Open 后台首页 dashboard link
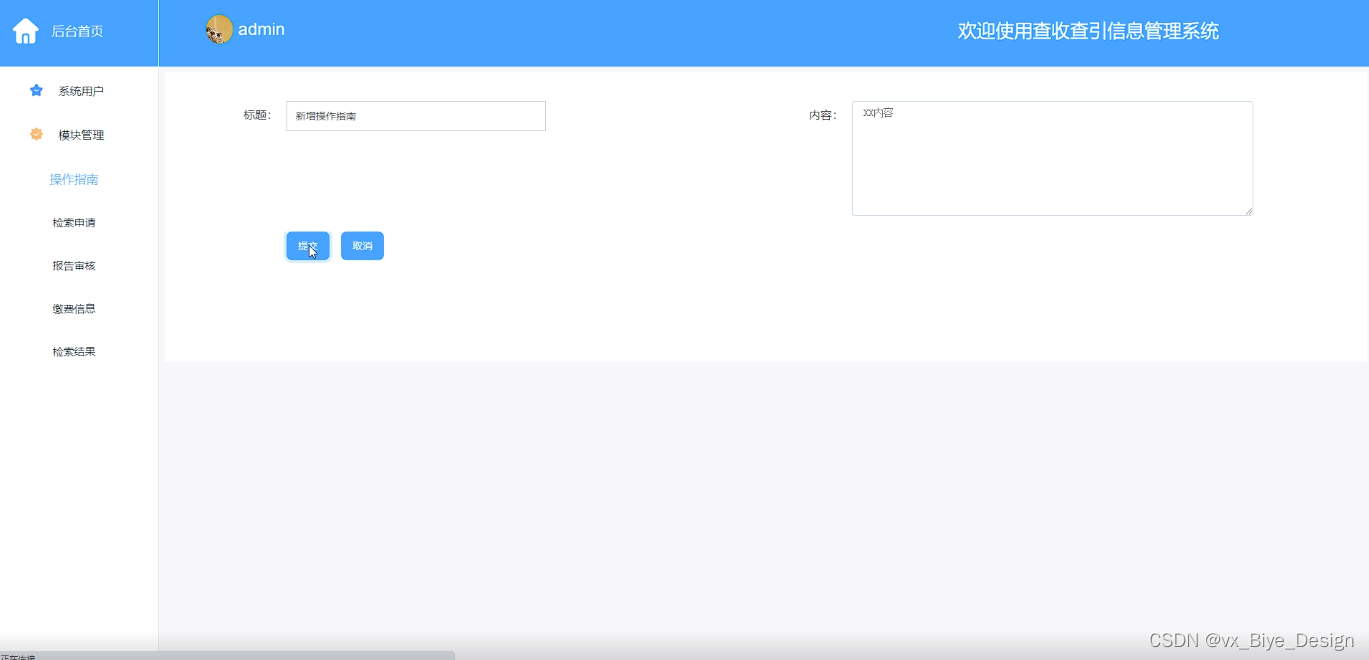 [x=77, y=31]
